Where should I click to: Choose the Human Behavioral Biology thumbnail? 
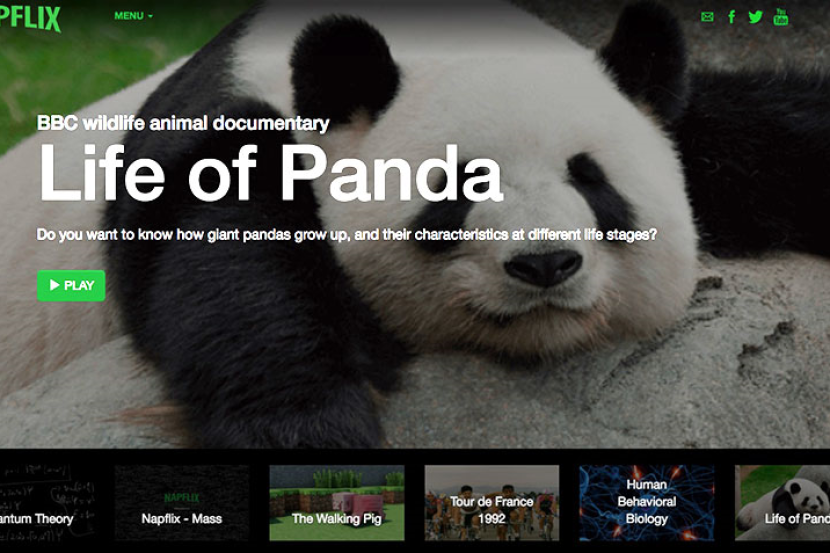click(646, 502)
